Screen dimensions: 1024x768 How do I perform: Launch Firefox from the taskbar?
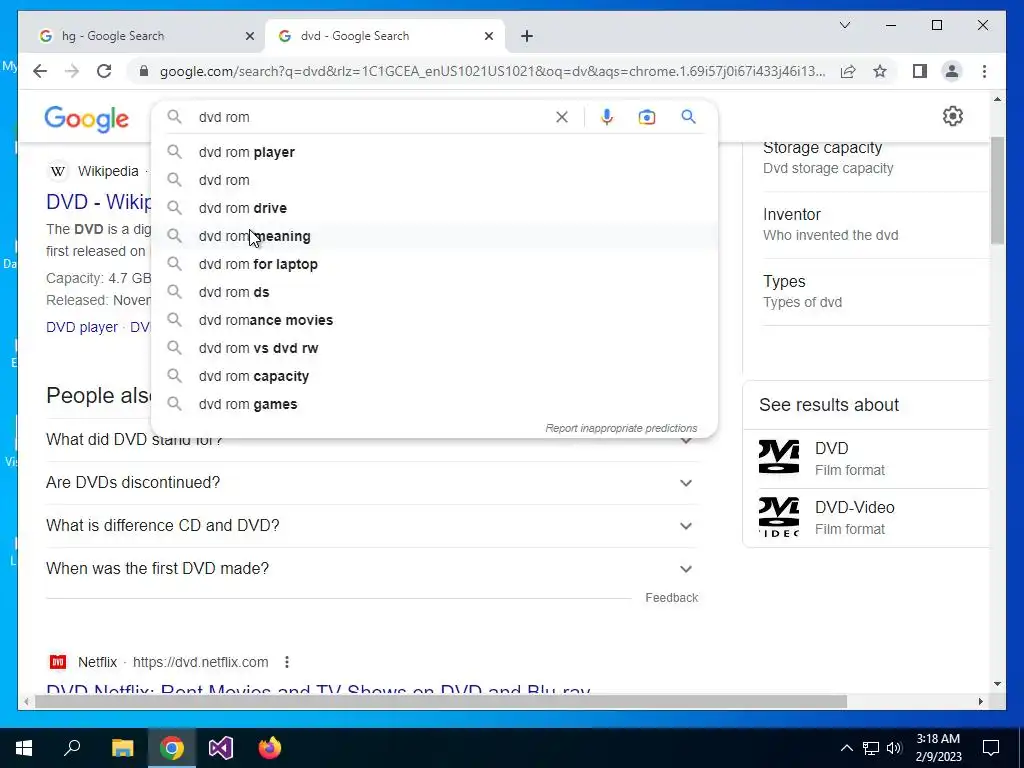[270, 748]
